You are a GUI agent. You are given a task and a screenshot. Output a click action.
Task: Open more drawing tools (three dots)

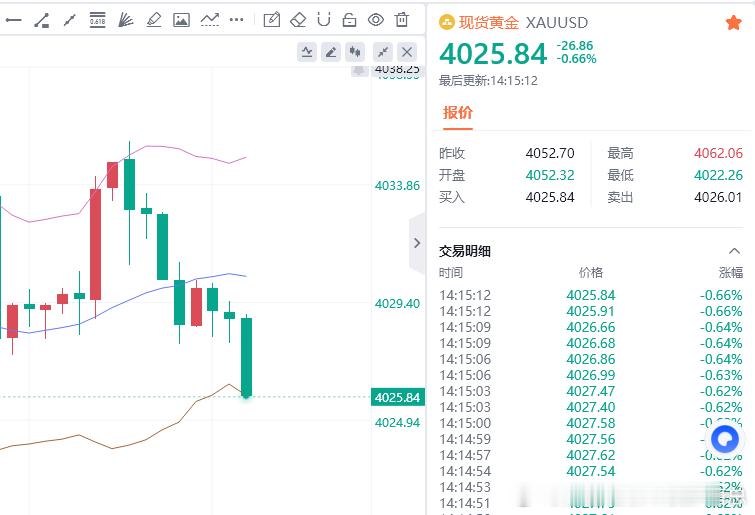pos(236,20)
